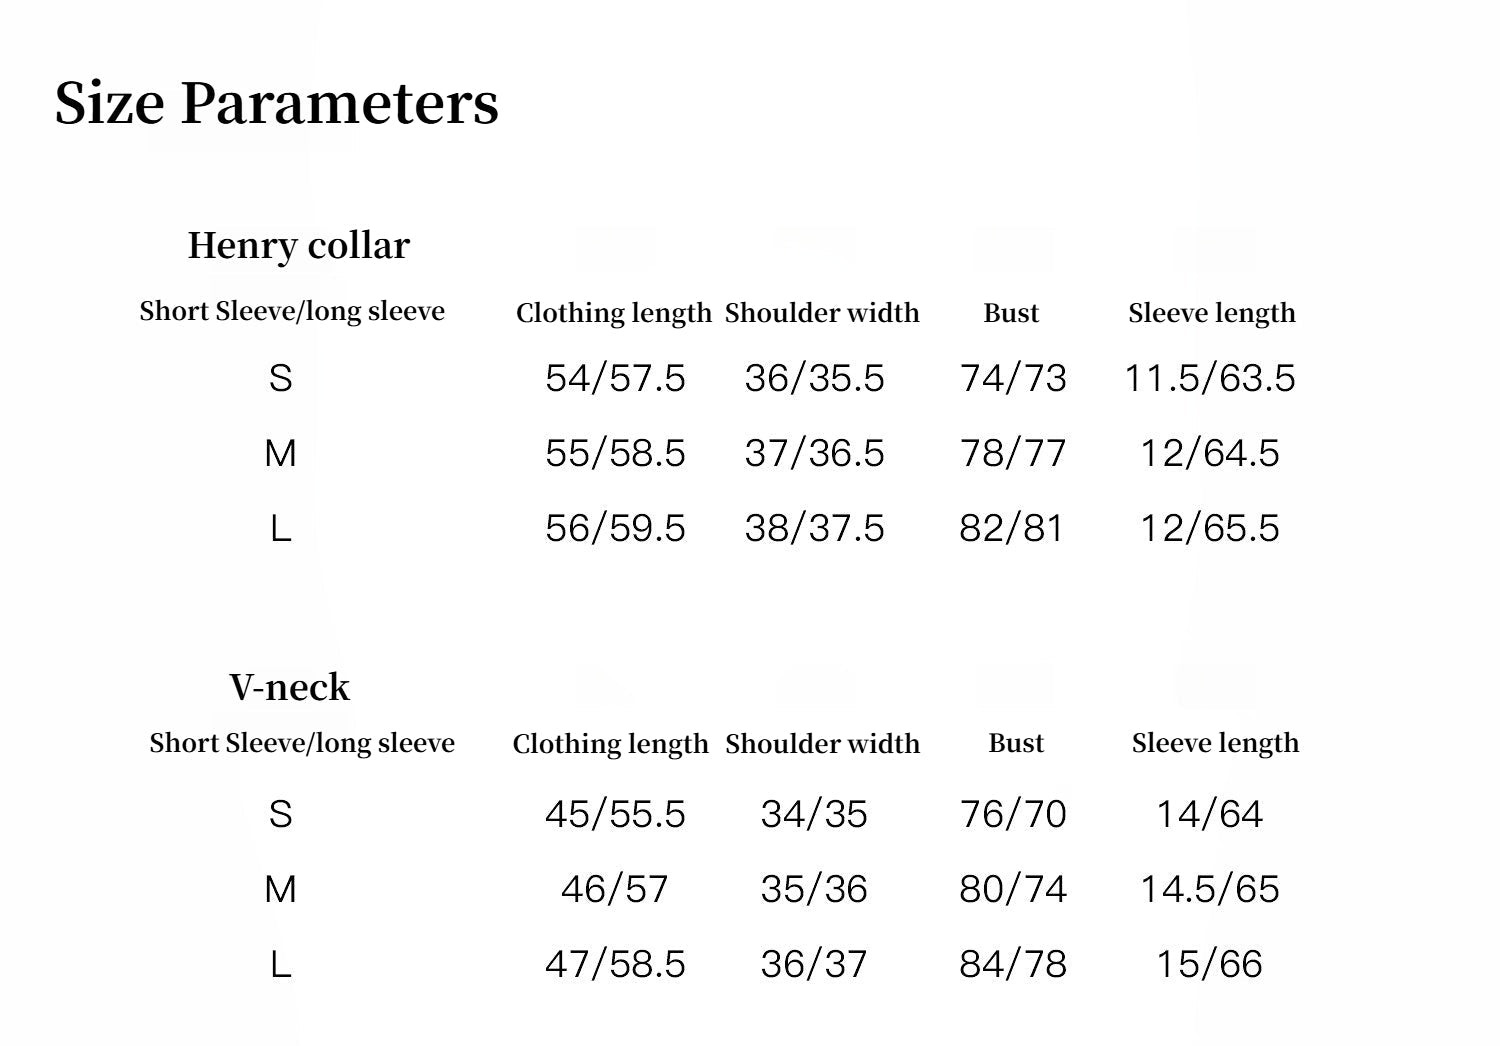Click Henry collar's Sleeve length header
This screenshot has height=1046, width=1500.
pos(1211,313)
